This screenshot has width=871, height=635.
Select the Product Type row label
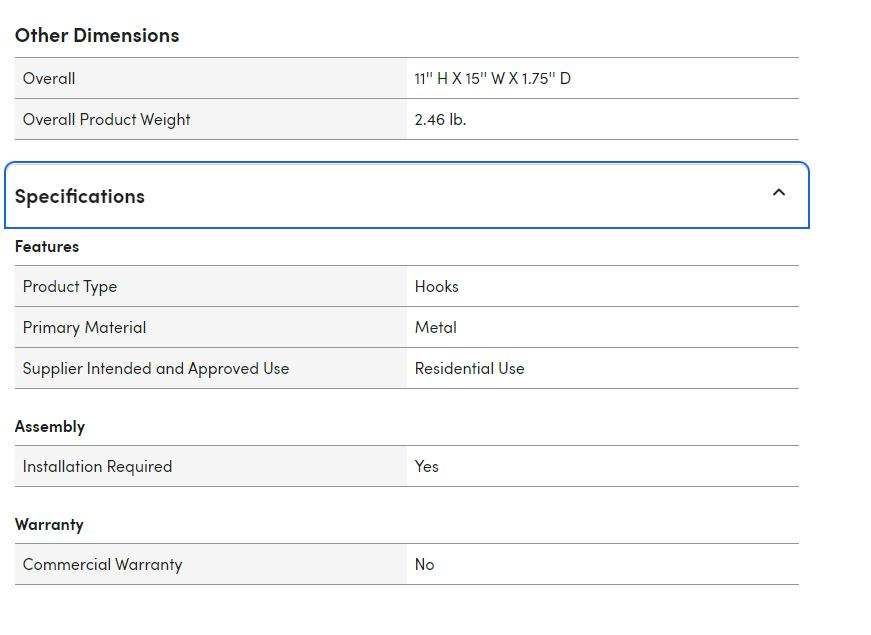coord(70,286)
